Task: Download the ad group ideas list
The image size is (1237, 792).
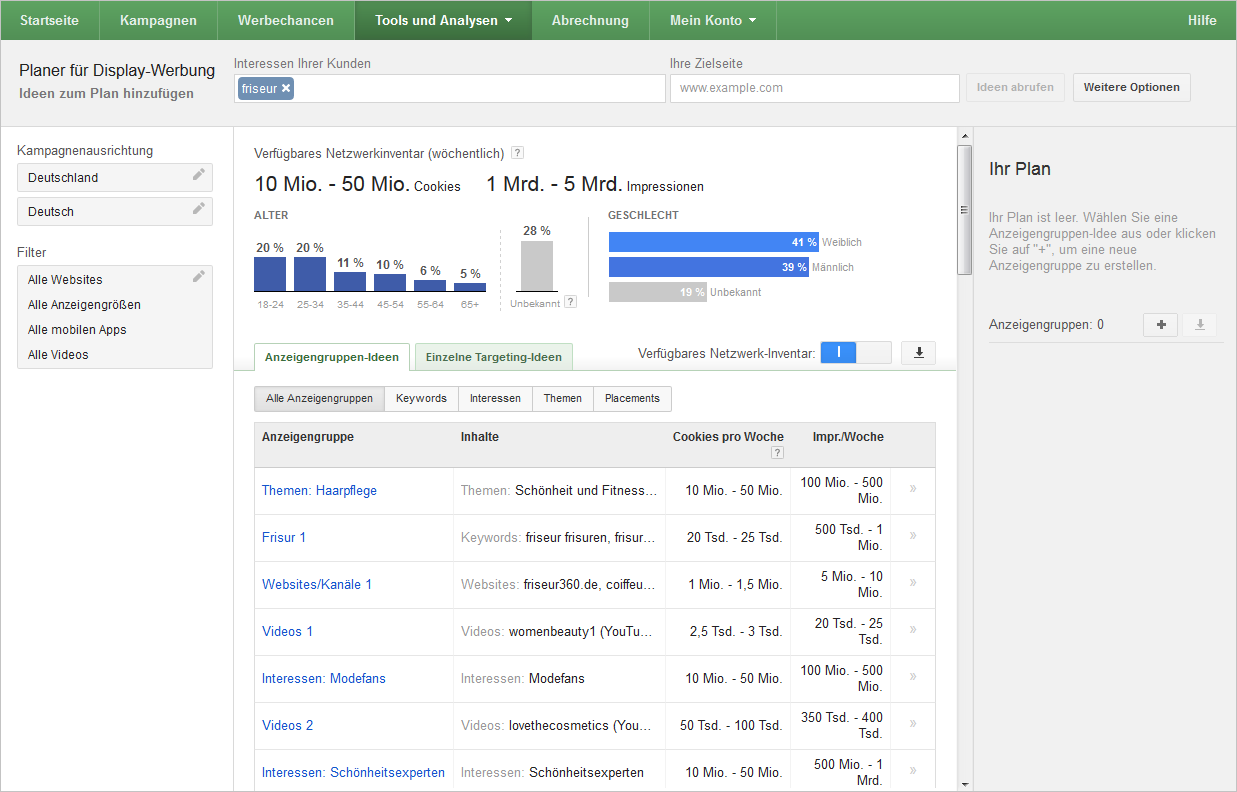Action: point(919,353)
